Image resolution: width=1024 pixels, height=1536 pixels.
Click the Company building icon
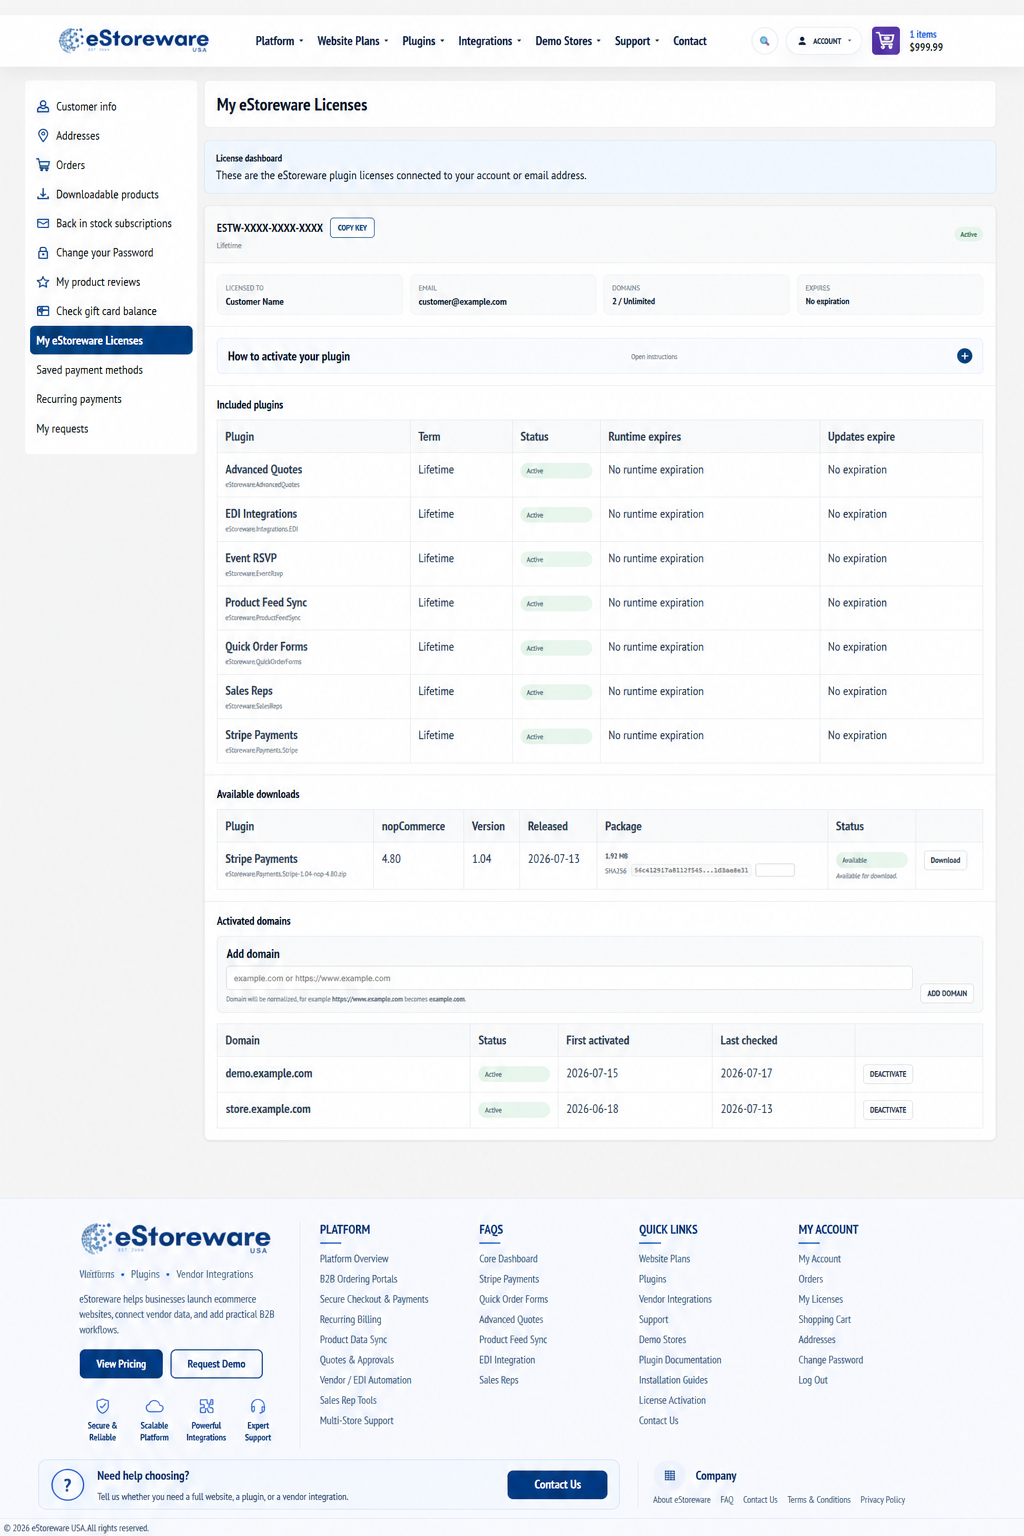click(670, 1475)
